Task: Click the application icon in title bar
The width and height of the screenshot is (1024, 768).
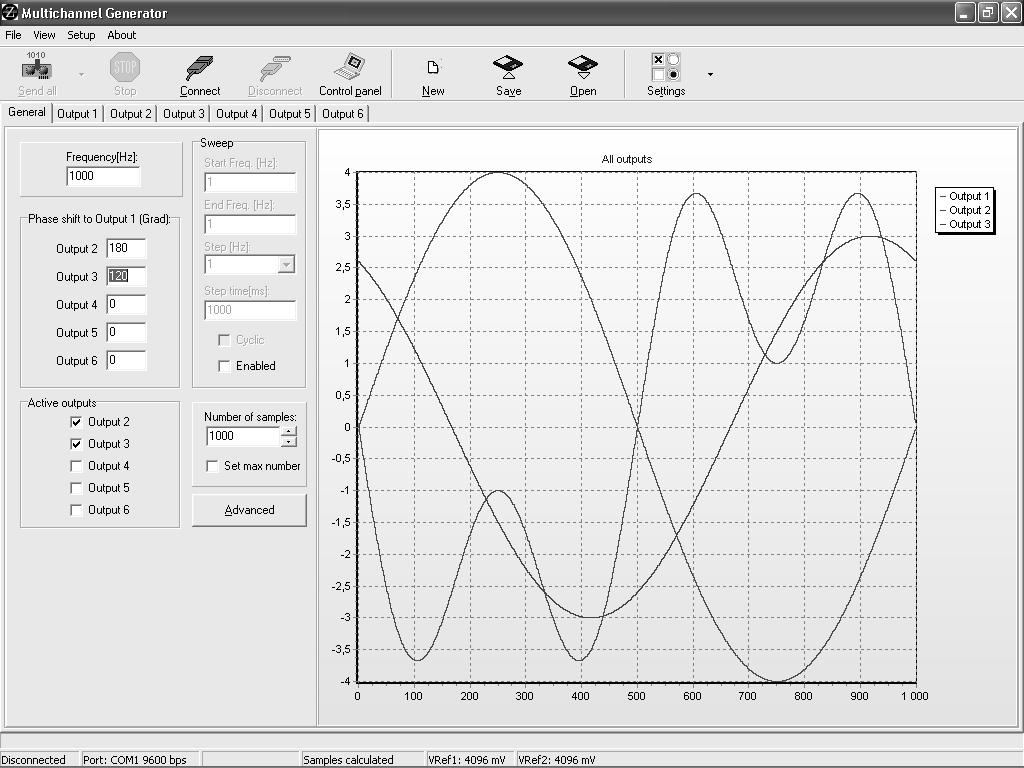Action: [x=10, y=12]
